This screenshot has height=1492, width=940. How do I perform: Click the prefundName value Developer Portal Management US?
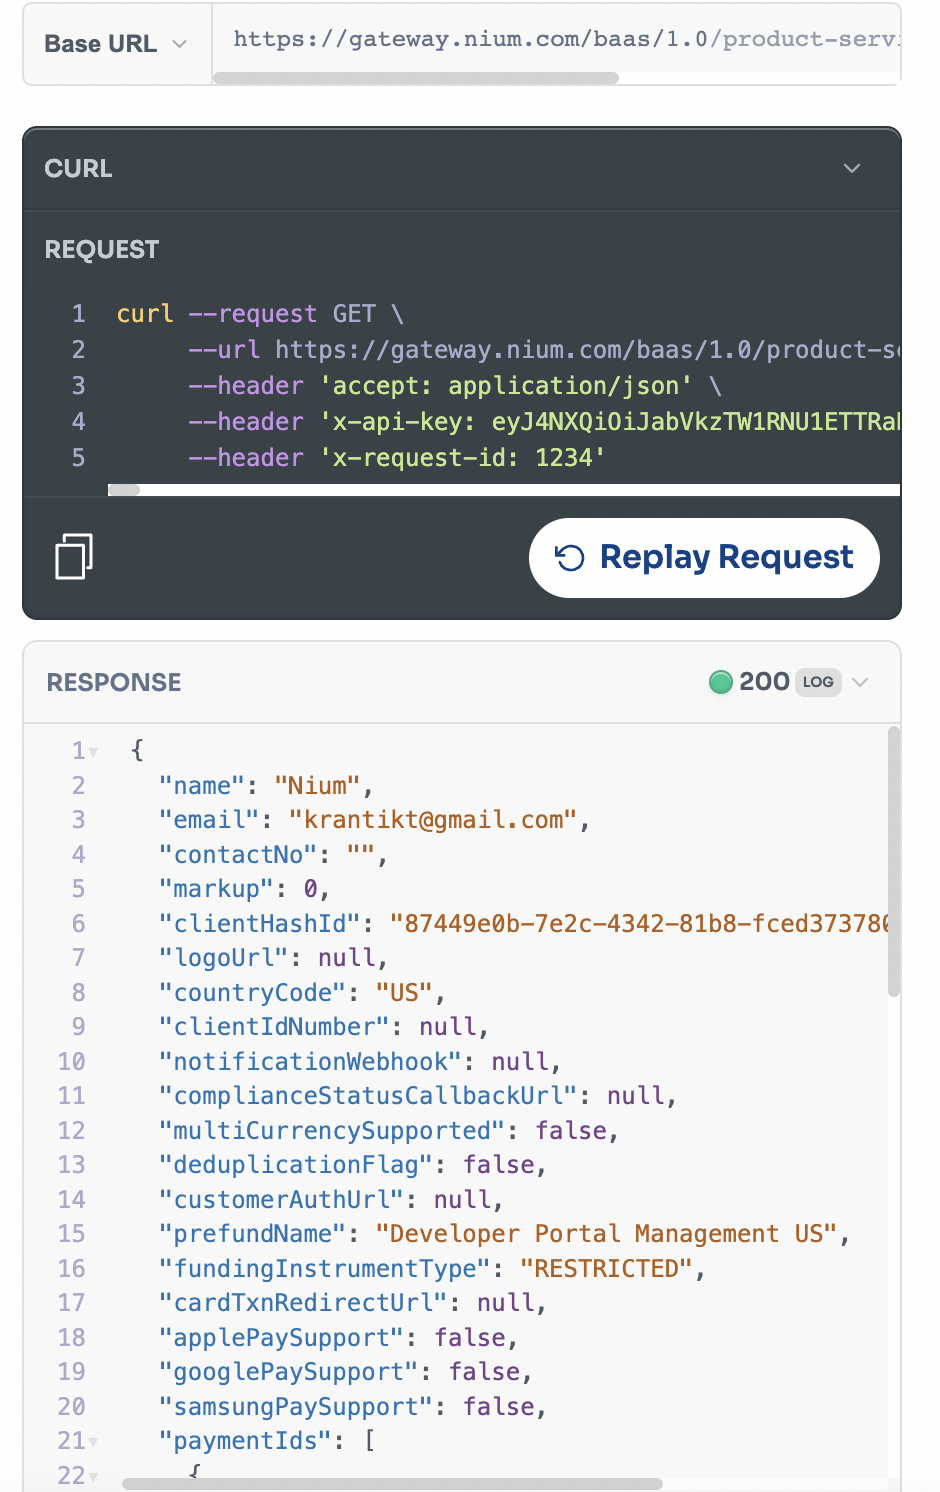click(x=606, y=1234)
